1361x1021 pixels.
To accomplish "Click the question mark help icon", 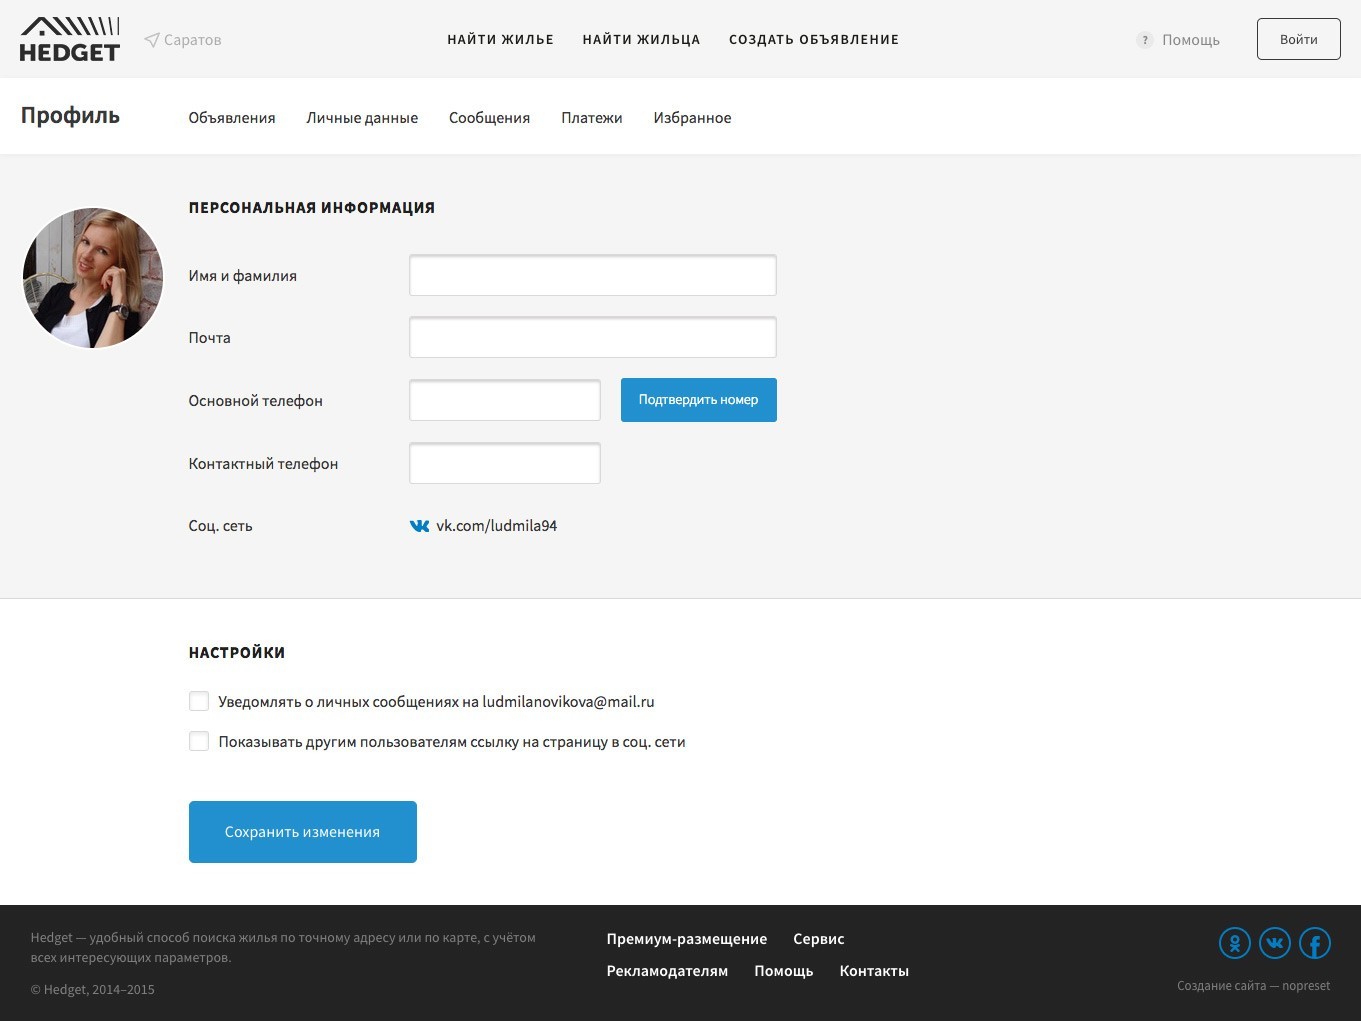I will (1145, 40).
